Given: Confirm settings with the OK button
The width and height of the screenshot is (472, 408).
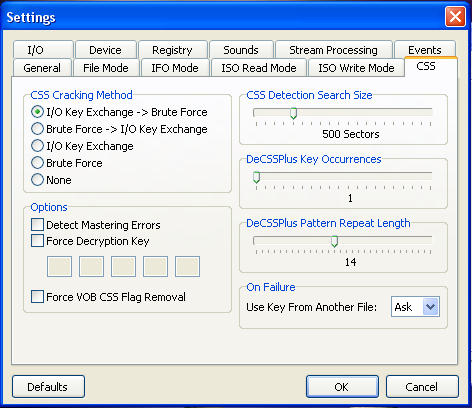Looking at the screenshot, I should pos(342,387).
